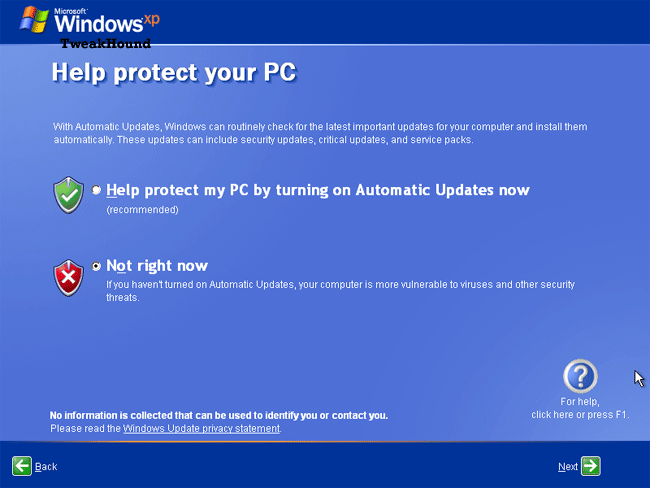Select the Not right now radio button
The image size is (650, 488).
click(x=96, y=266)
